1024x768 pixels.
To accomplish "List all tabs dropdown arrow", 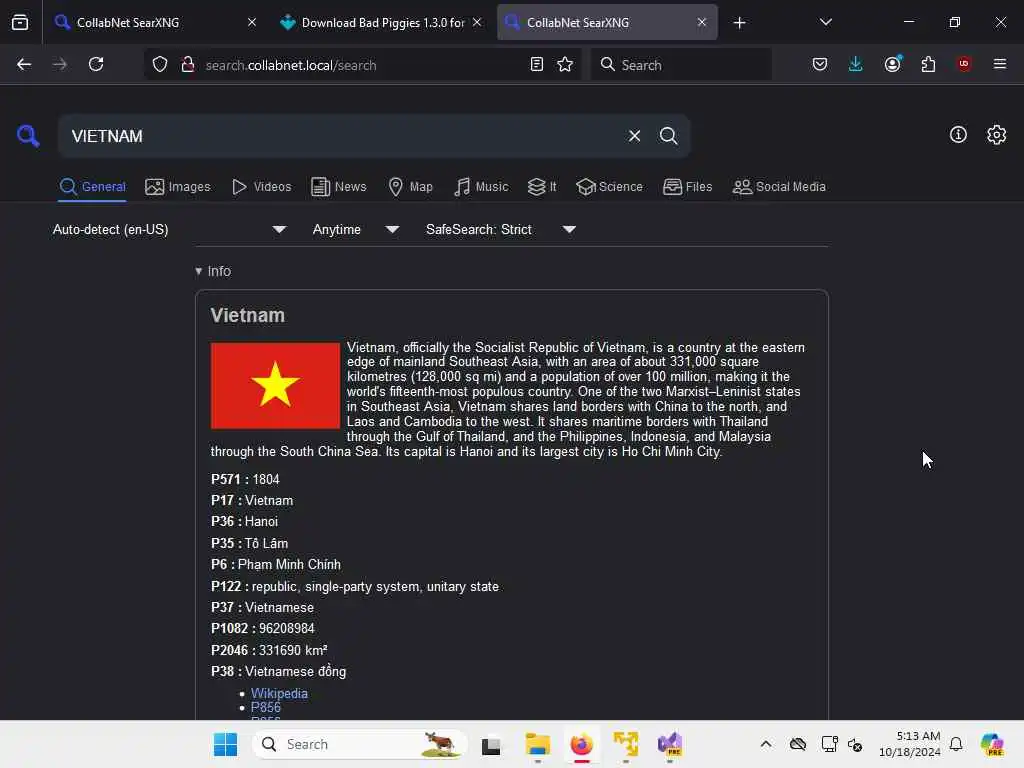I will click(825, 22).
